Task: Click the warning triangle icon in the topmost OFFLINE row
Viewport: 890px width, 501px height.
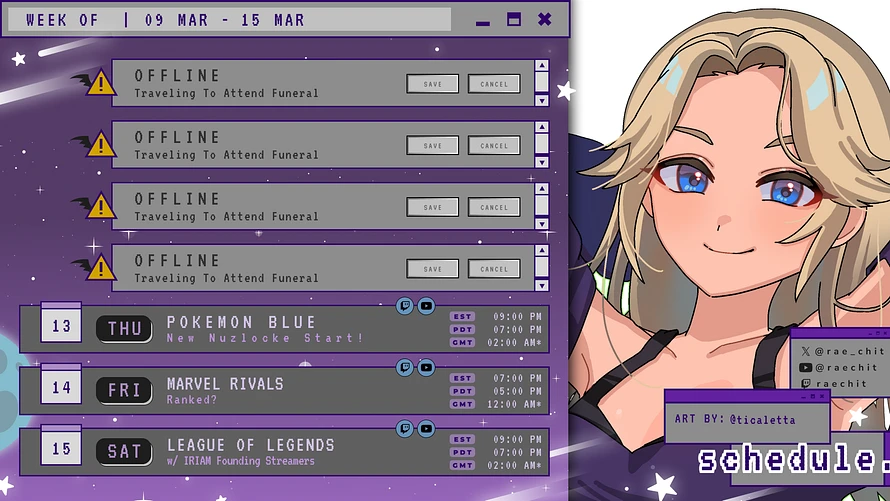Action: click(x=101, y=84)
